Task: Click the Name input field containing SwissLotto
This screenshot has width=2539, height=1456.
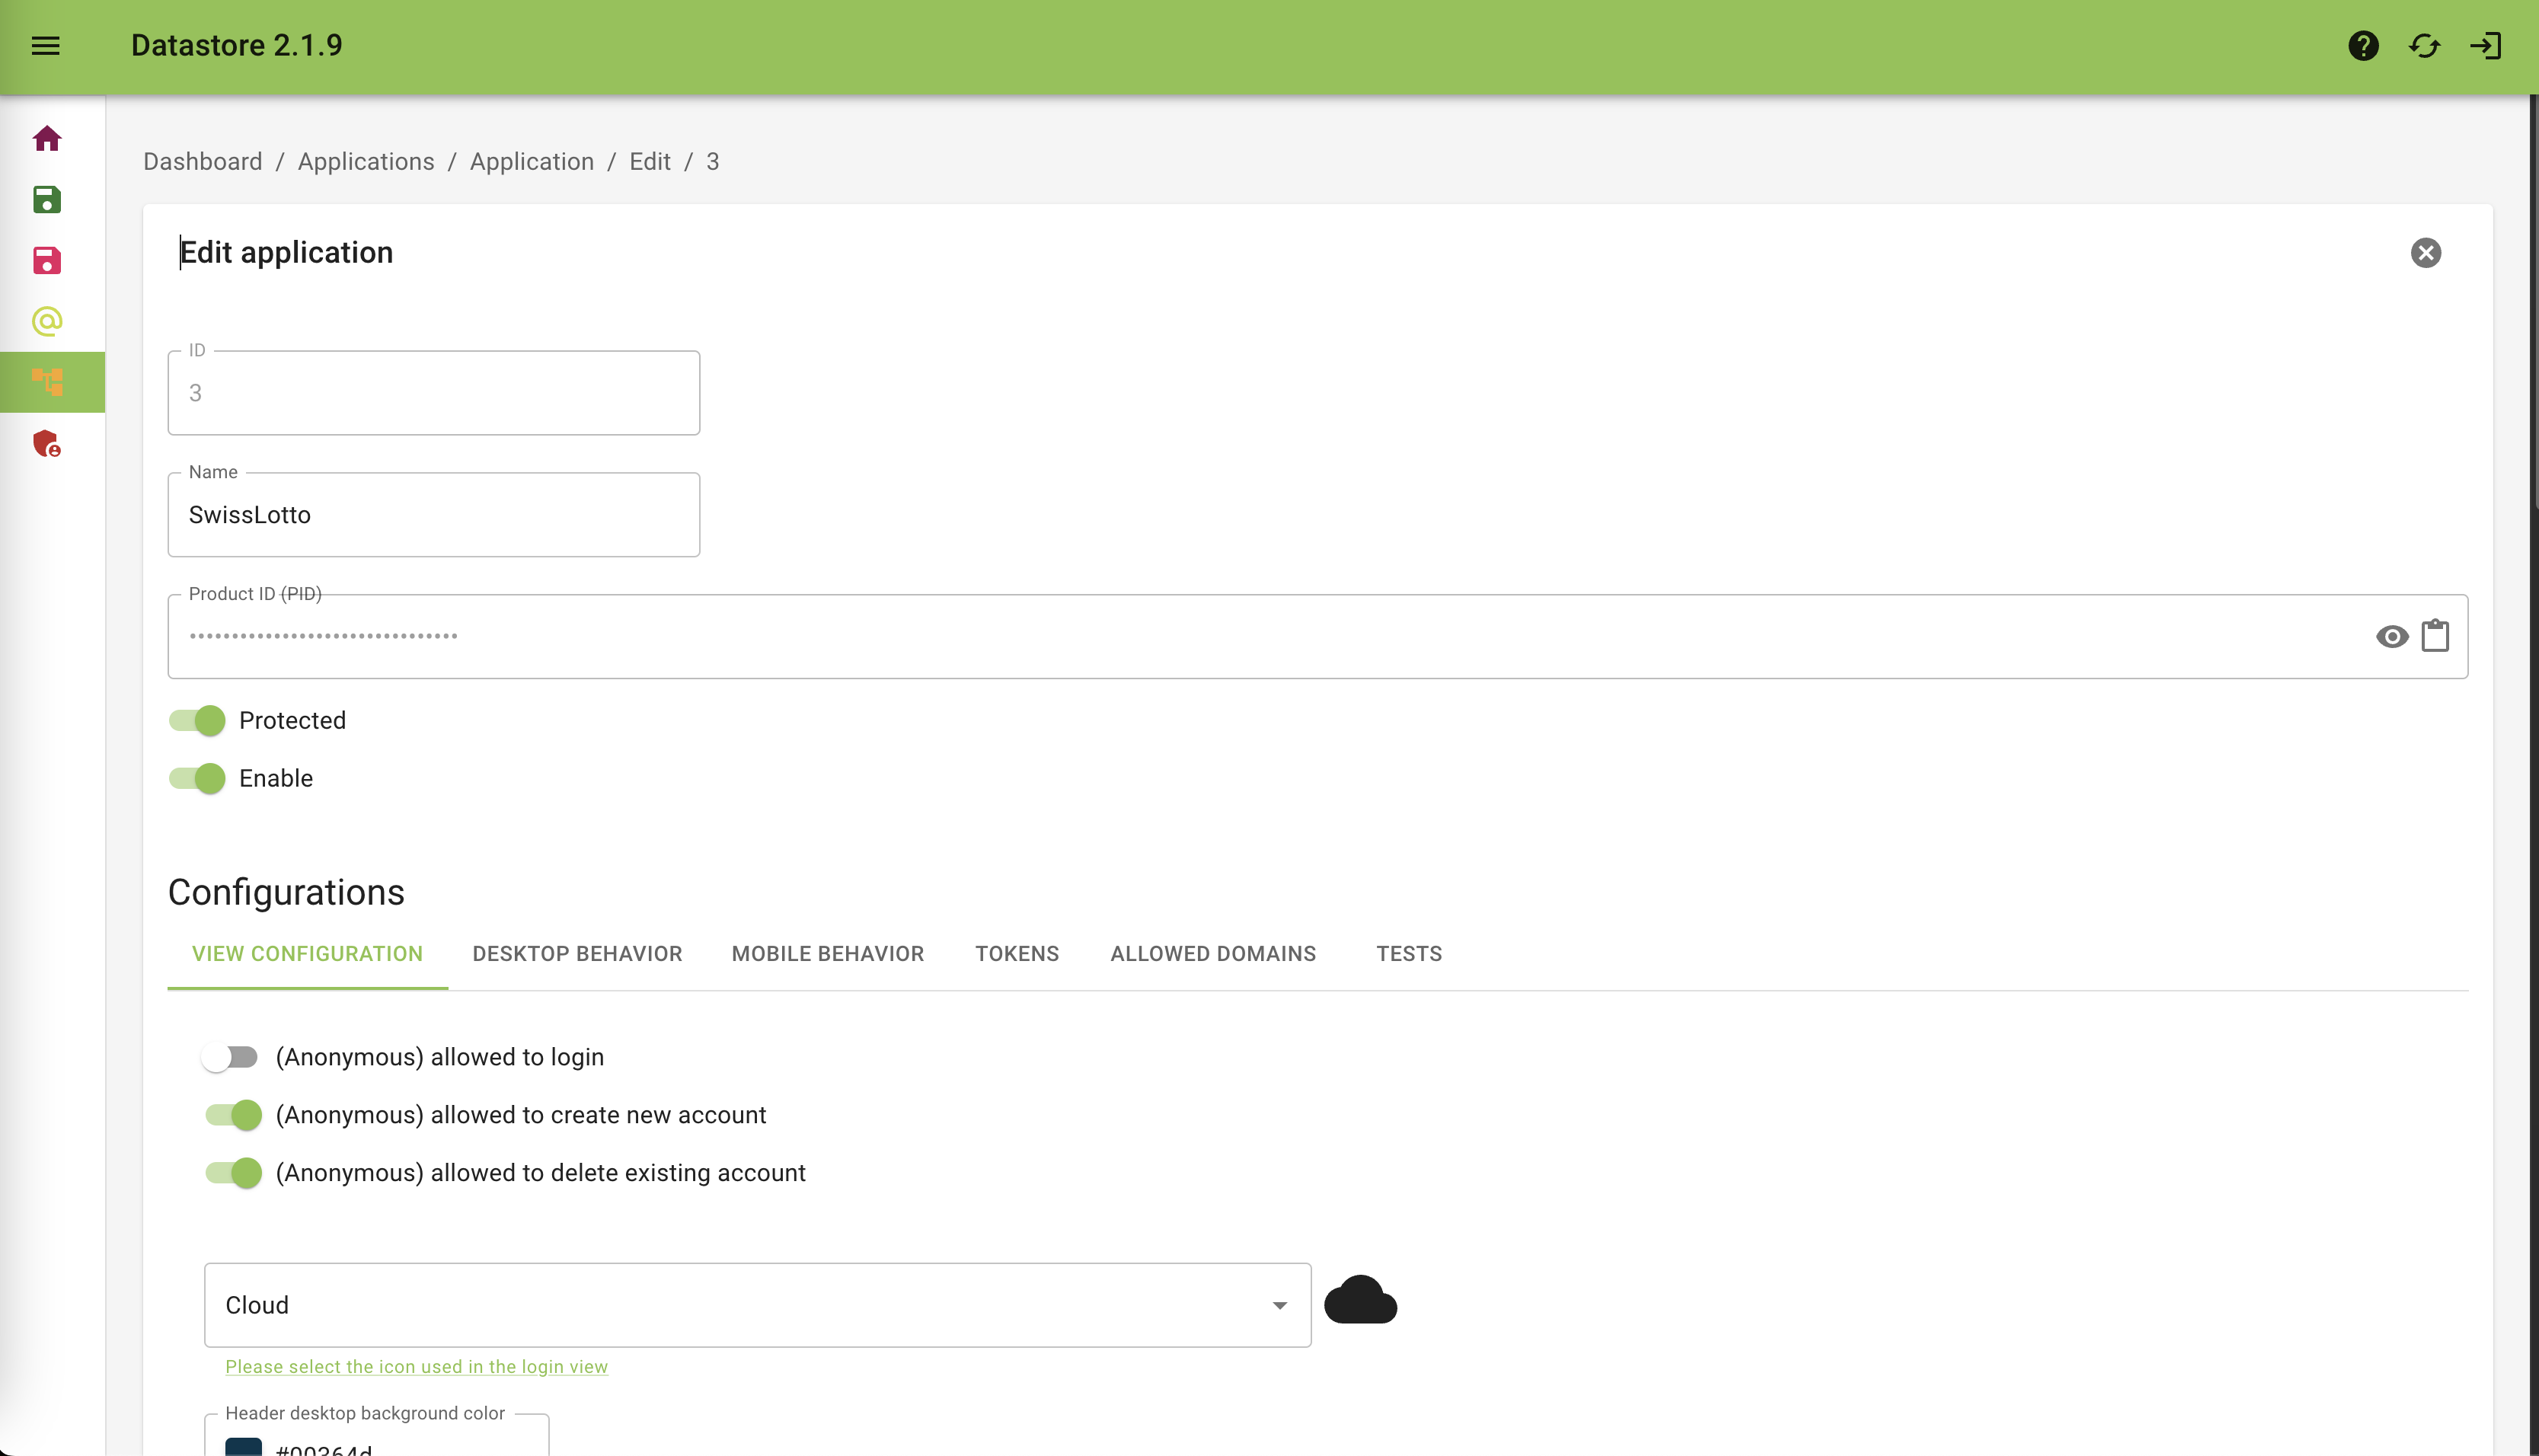Action: click(433, 515)
